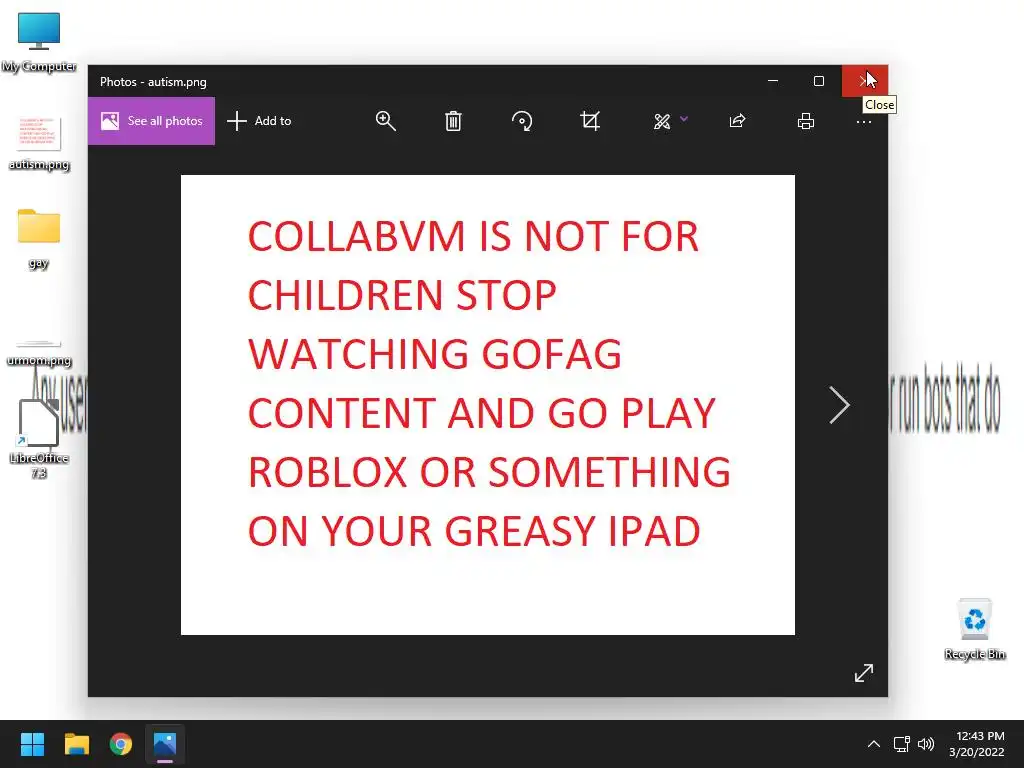Click Photos app taskbar icon
The width and height of the screenshot is (1024, 768).
click(165, 744)
